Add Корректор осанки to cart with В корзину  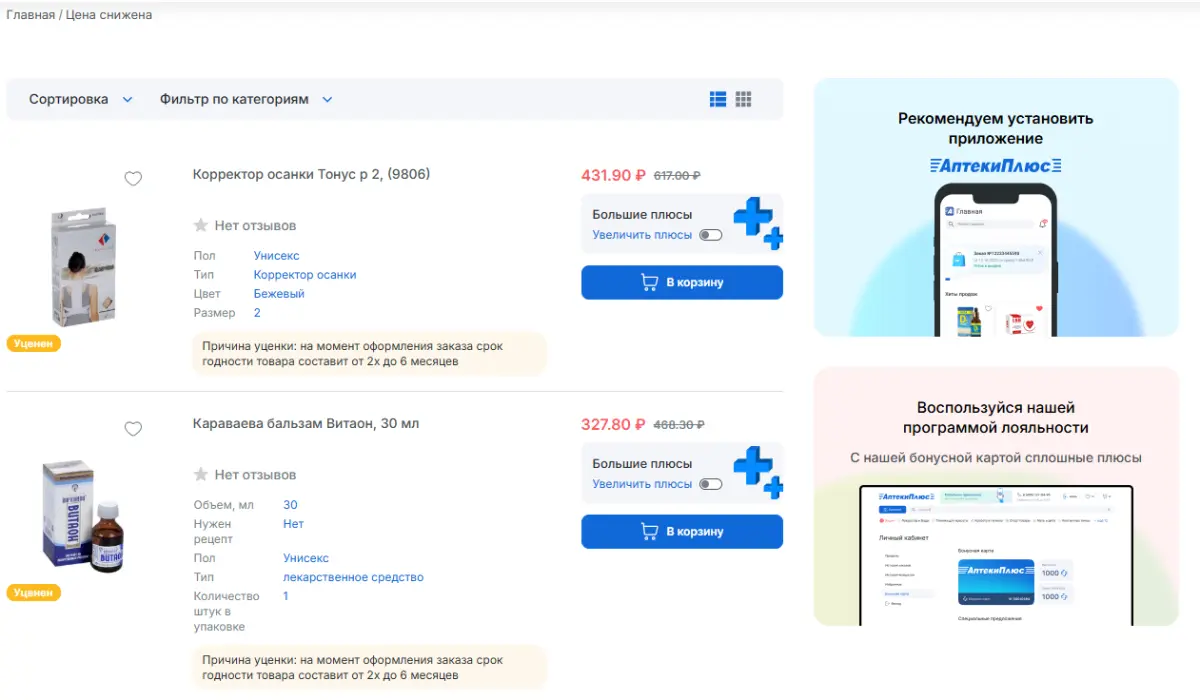[682, 282]
